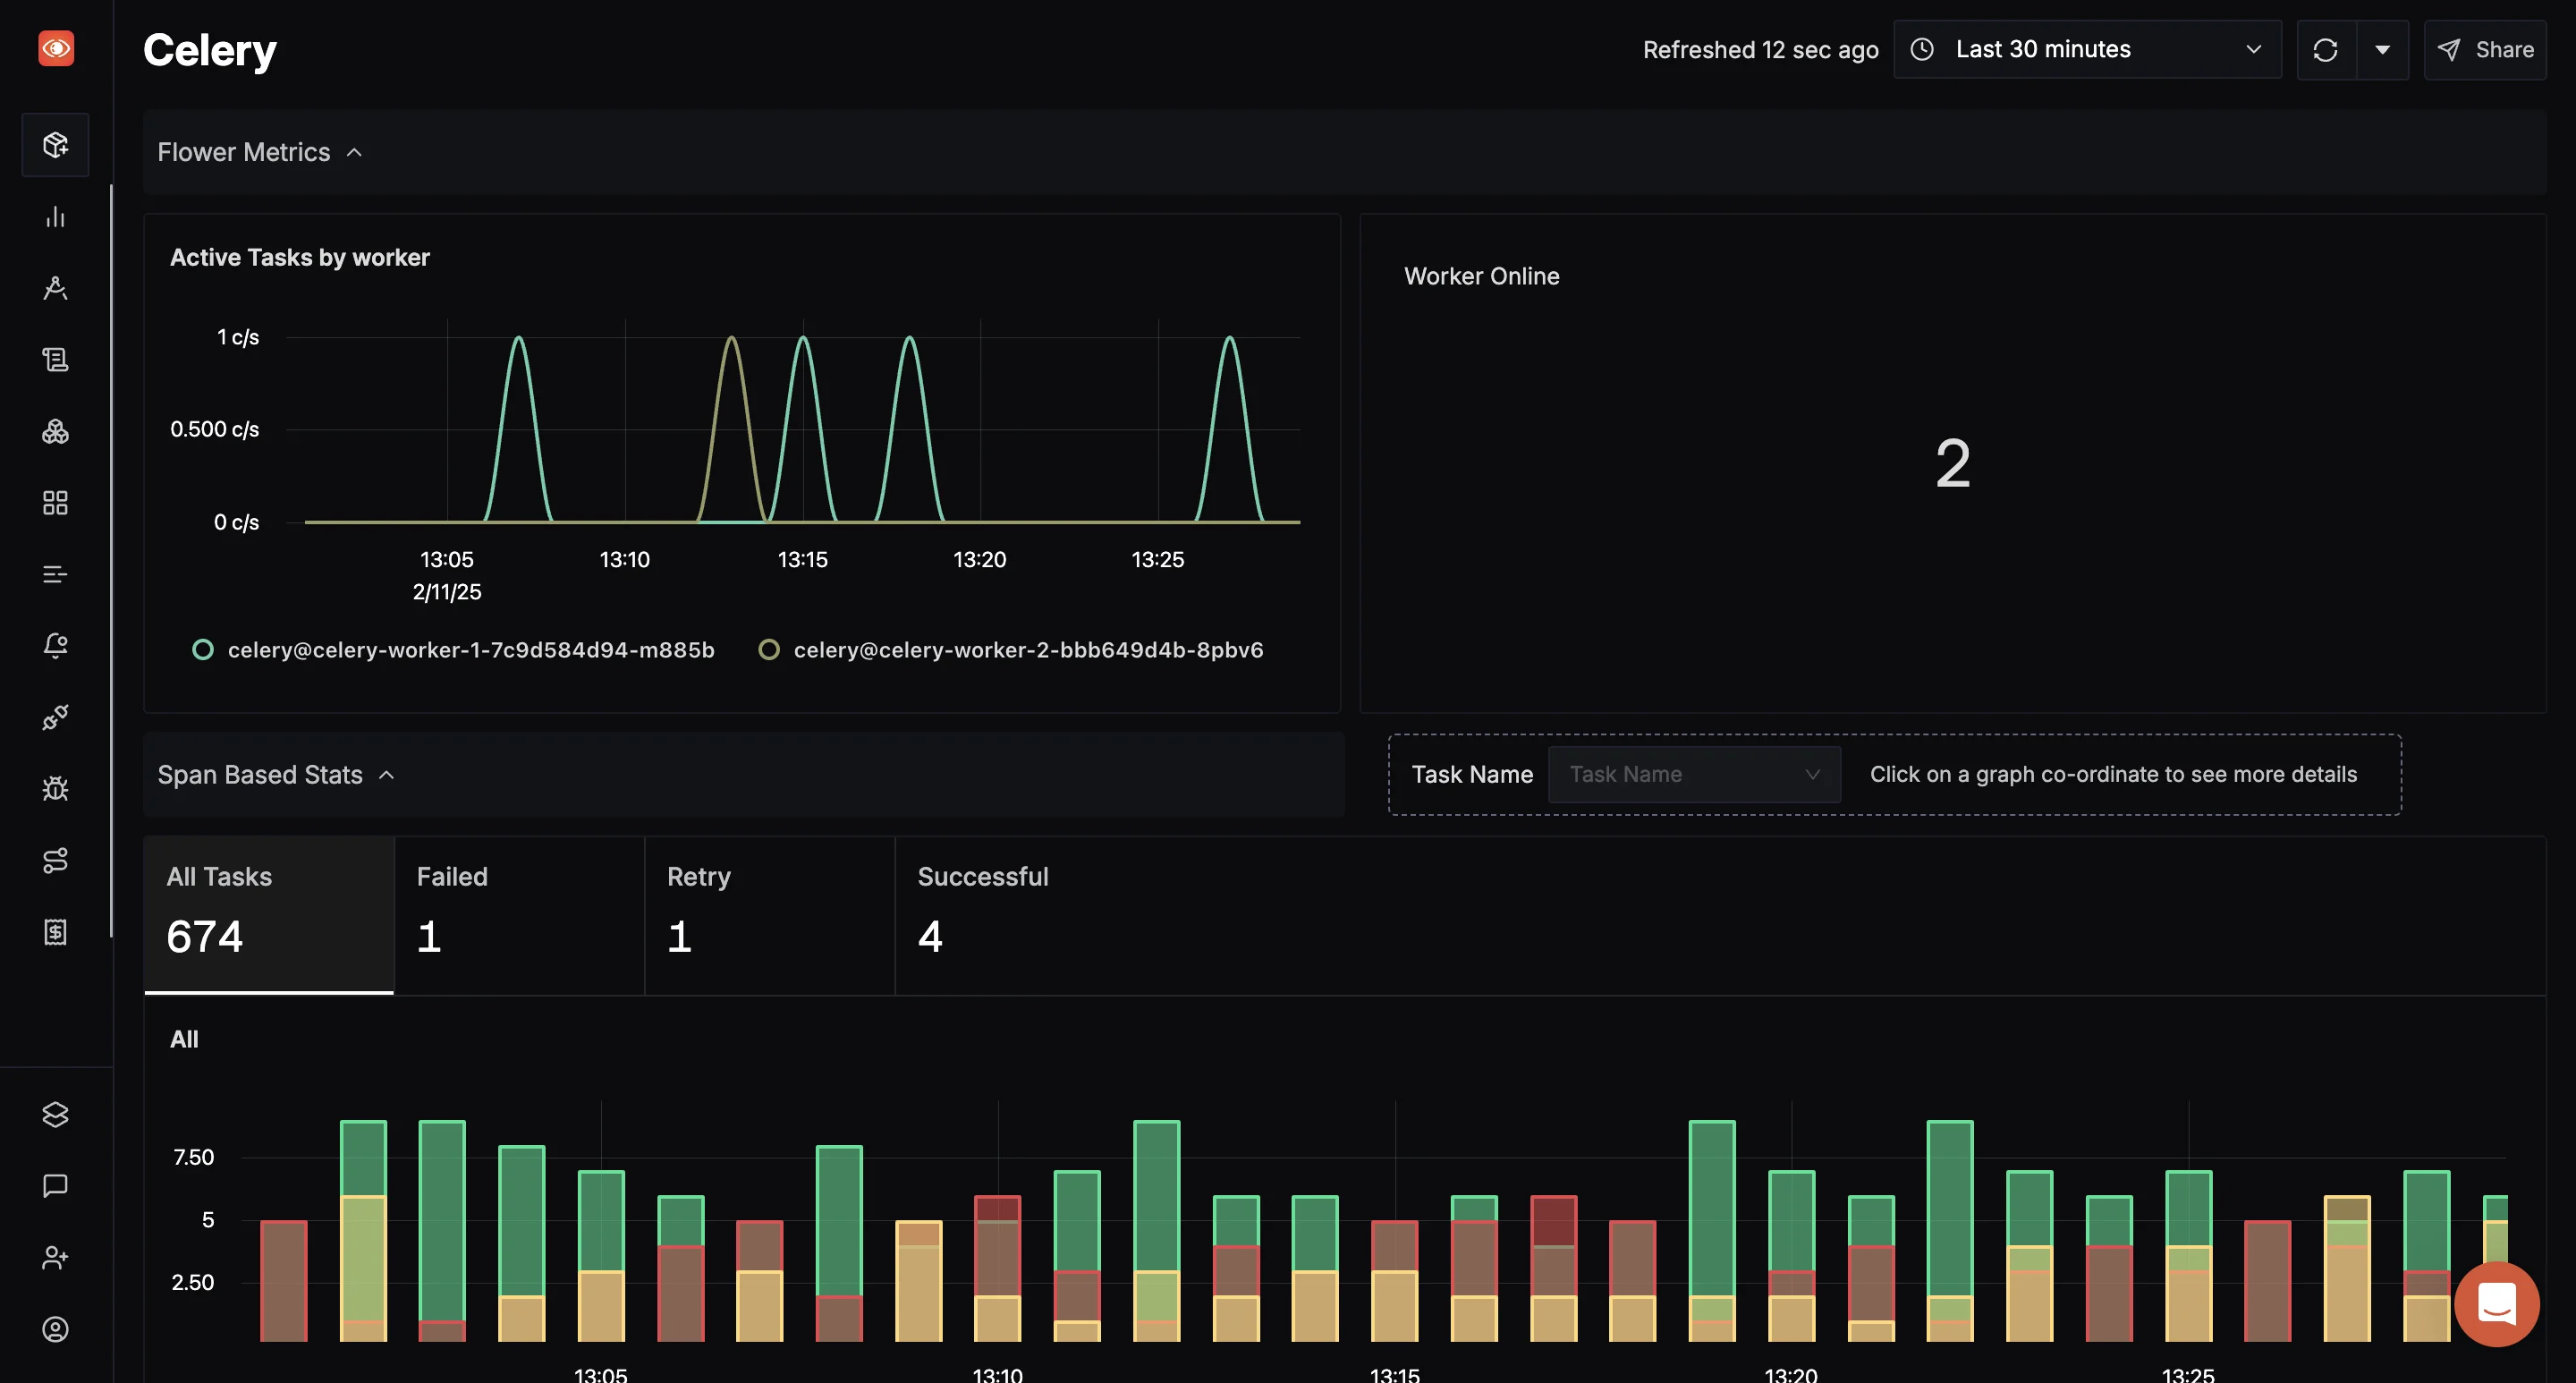Click the Refreshed 12 sec ago text
The height and width of the screenshot is (1383, 2576).
point(1761,50)
